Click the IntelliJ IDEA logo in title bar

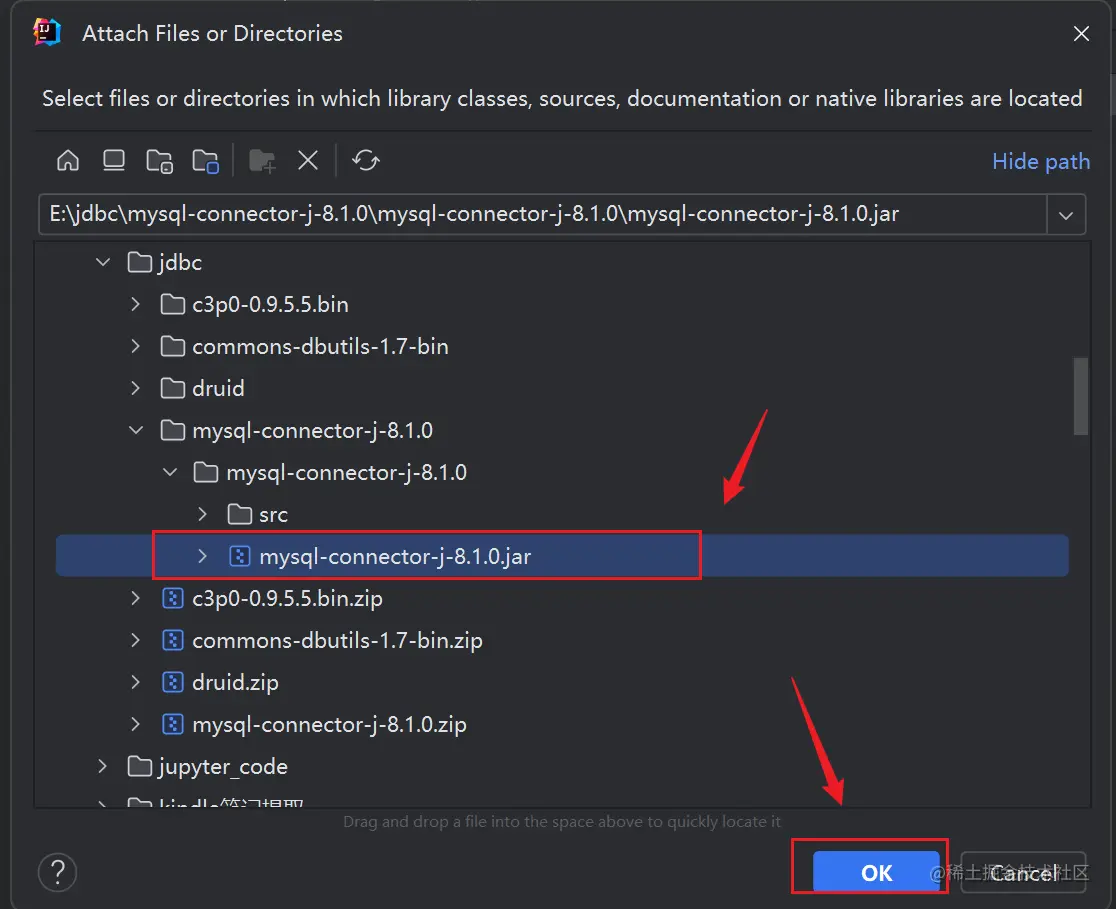[47, 33]
